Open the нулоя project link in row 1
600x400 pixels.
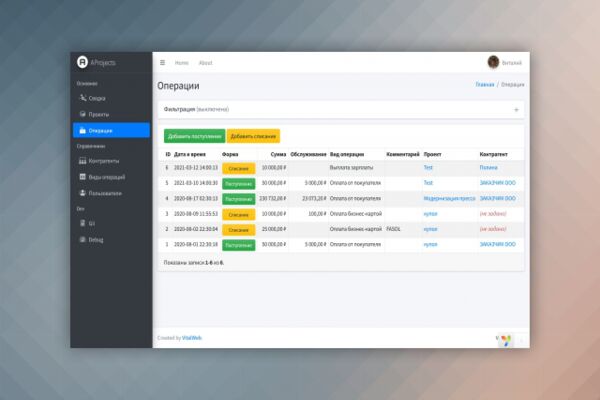pyautogui.click(x=430, y=244)
